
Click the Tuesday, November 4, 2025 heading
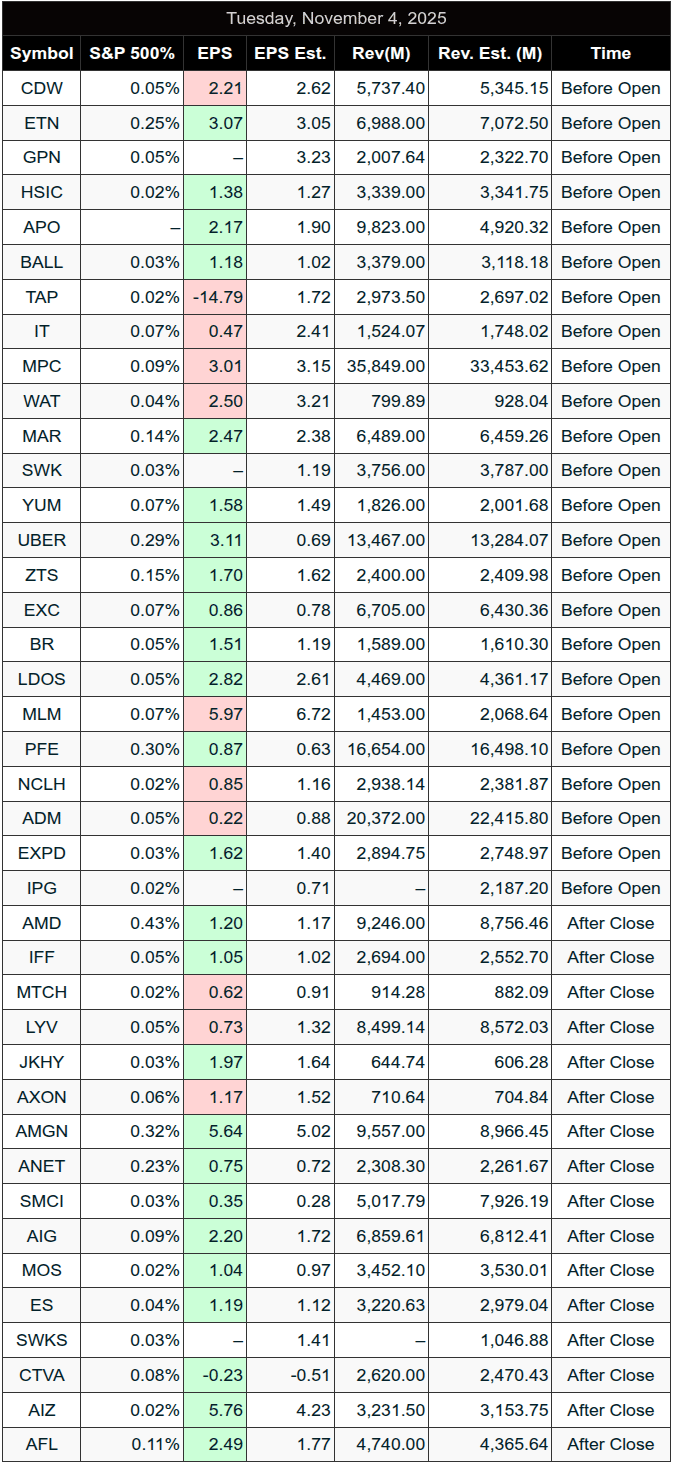tap(336, 18)
